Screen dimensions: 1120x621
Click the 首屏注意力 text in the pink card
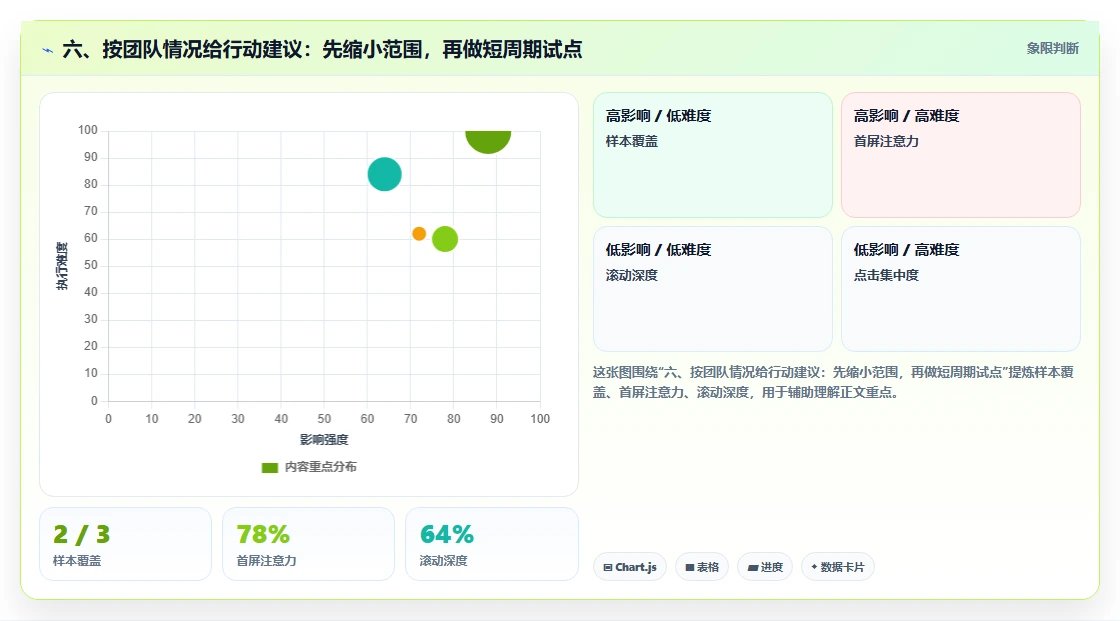click(x=886, y=141)
